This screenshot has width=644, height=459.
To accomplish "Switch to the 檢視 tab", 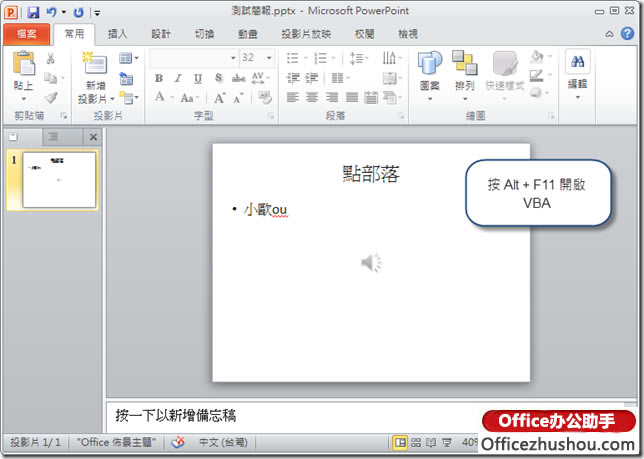I will click(408, 34).
